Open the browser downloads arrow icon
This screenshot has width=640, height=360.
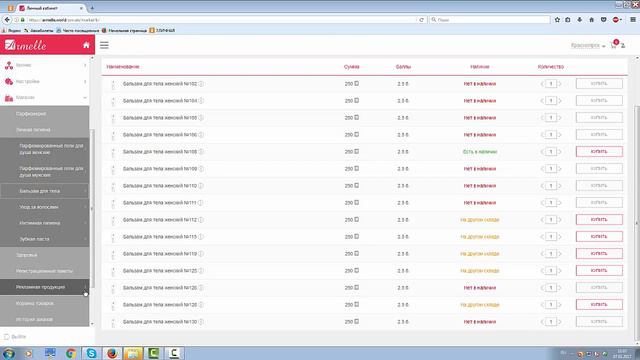(580, 20)
